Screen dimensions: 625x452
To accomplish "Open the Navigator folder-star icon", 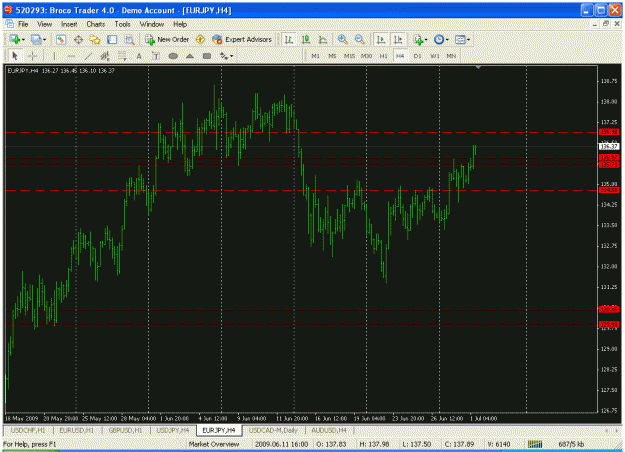I will tap(95, 39).
